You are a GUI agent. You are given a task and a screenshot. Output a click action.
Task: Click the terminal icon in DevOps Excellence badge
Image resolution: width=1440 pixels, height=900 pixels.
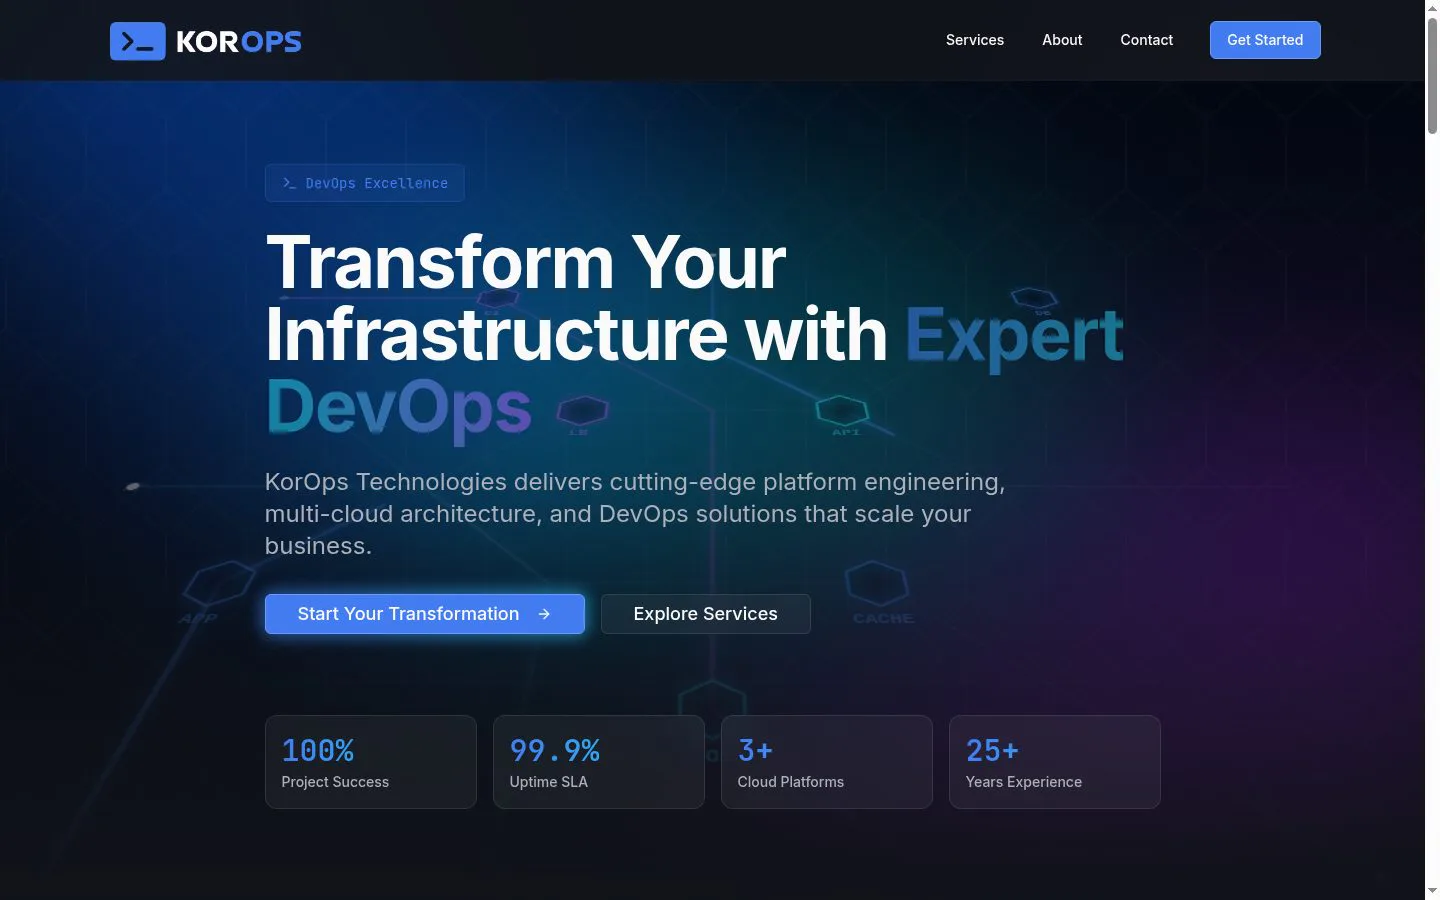click(x=289, y=183)
